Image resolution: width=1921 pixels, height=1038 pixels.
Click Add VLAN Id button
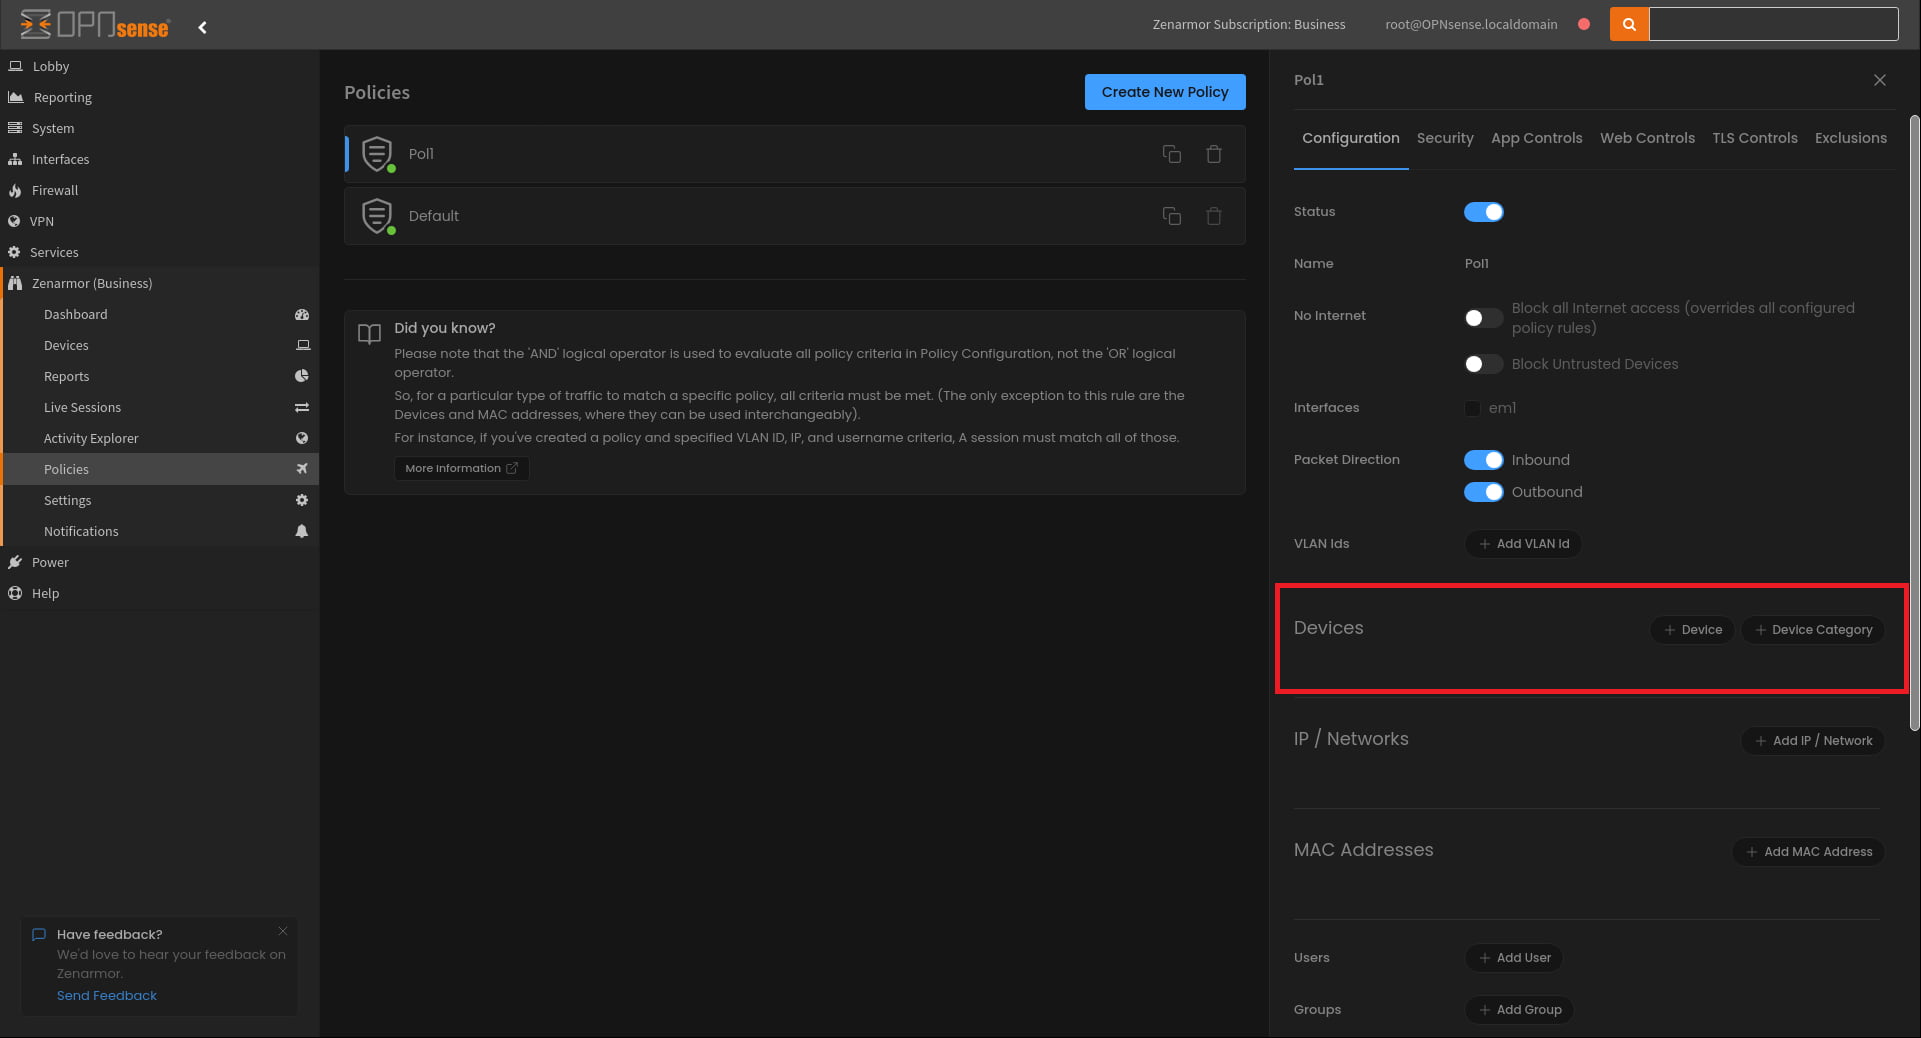(x=1523, y=544)
